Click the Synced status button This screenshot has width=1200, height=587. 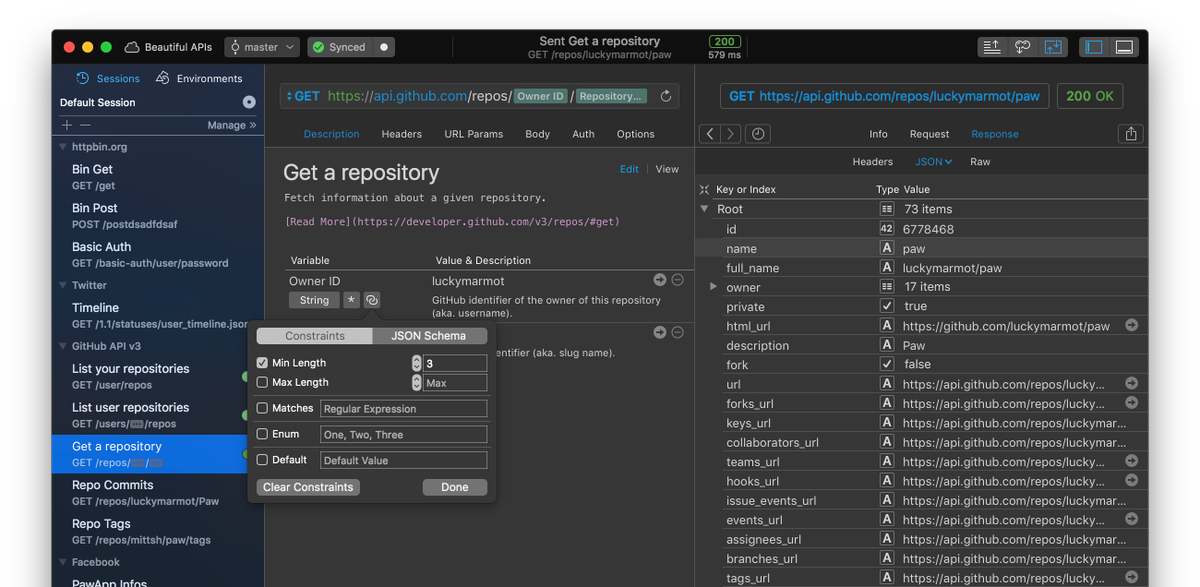(339, 47)
